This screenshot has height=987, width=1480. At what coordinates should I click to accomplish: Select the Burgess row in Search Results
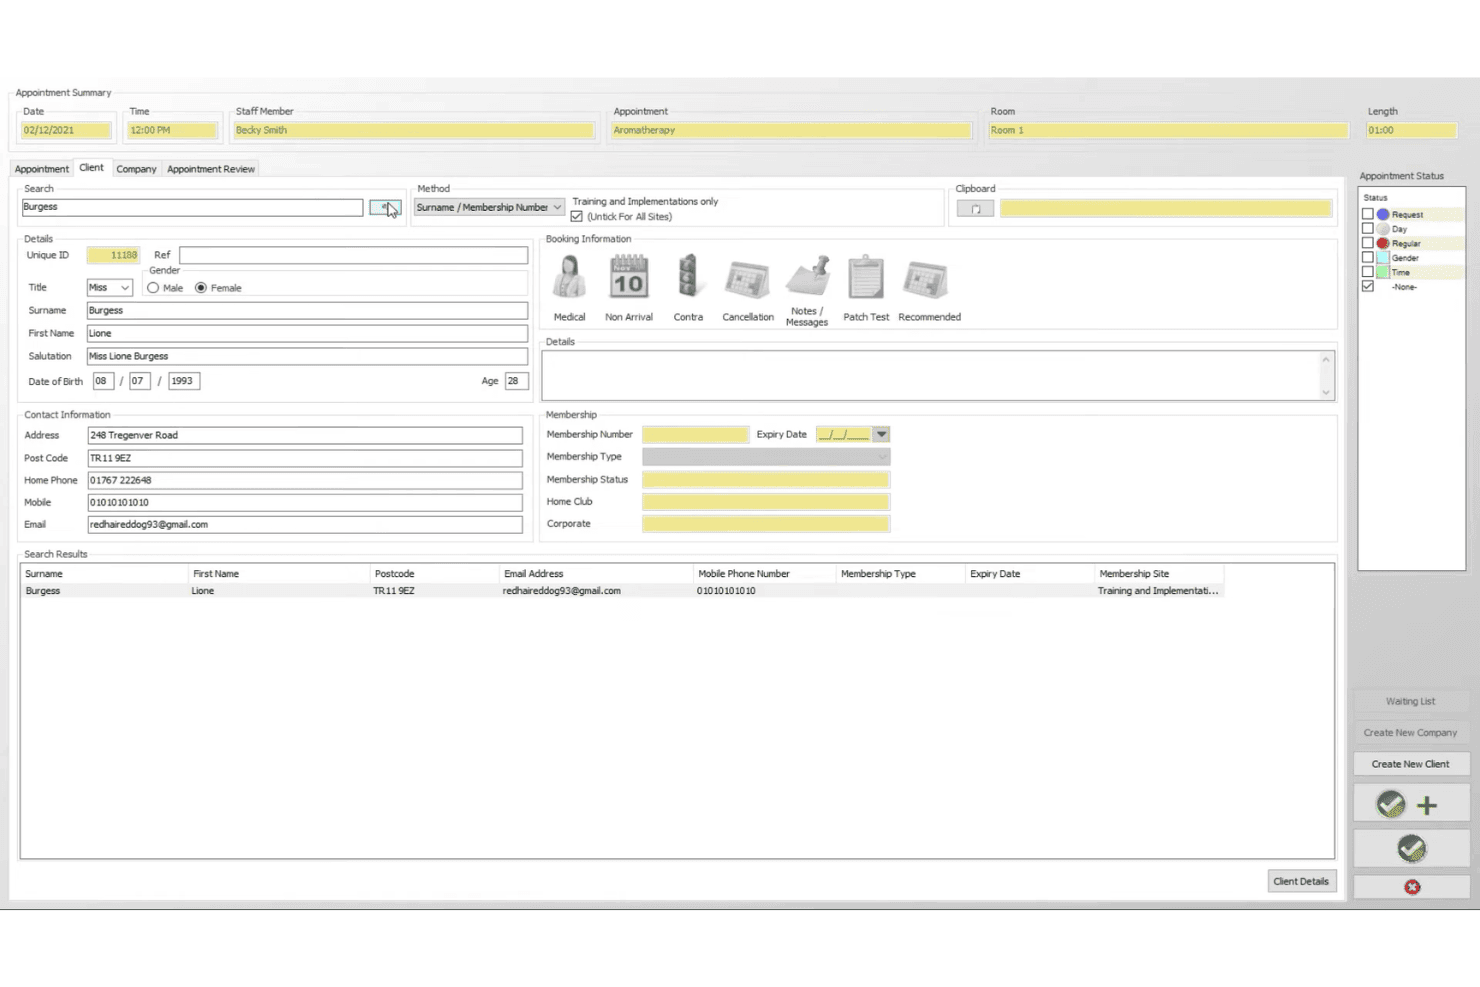[x=621, y=591]
